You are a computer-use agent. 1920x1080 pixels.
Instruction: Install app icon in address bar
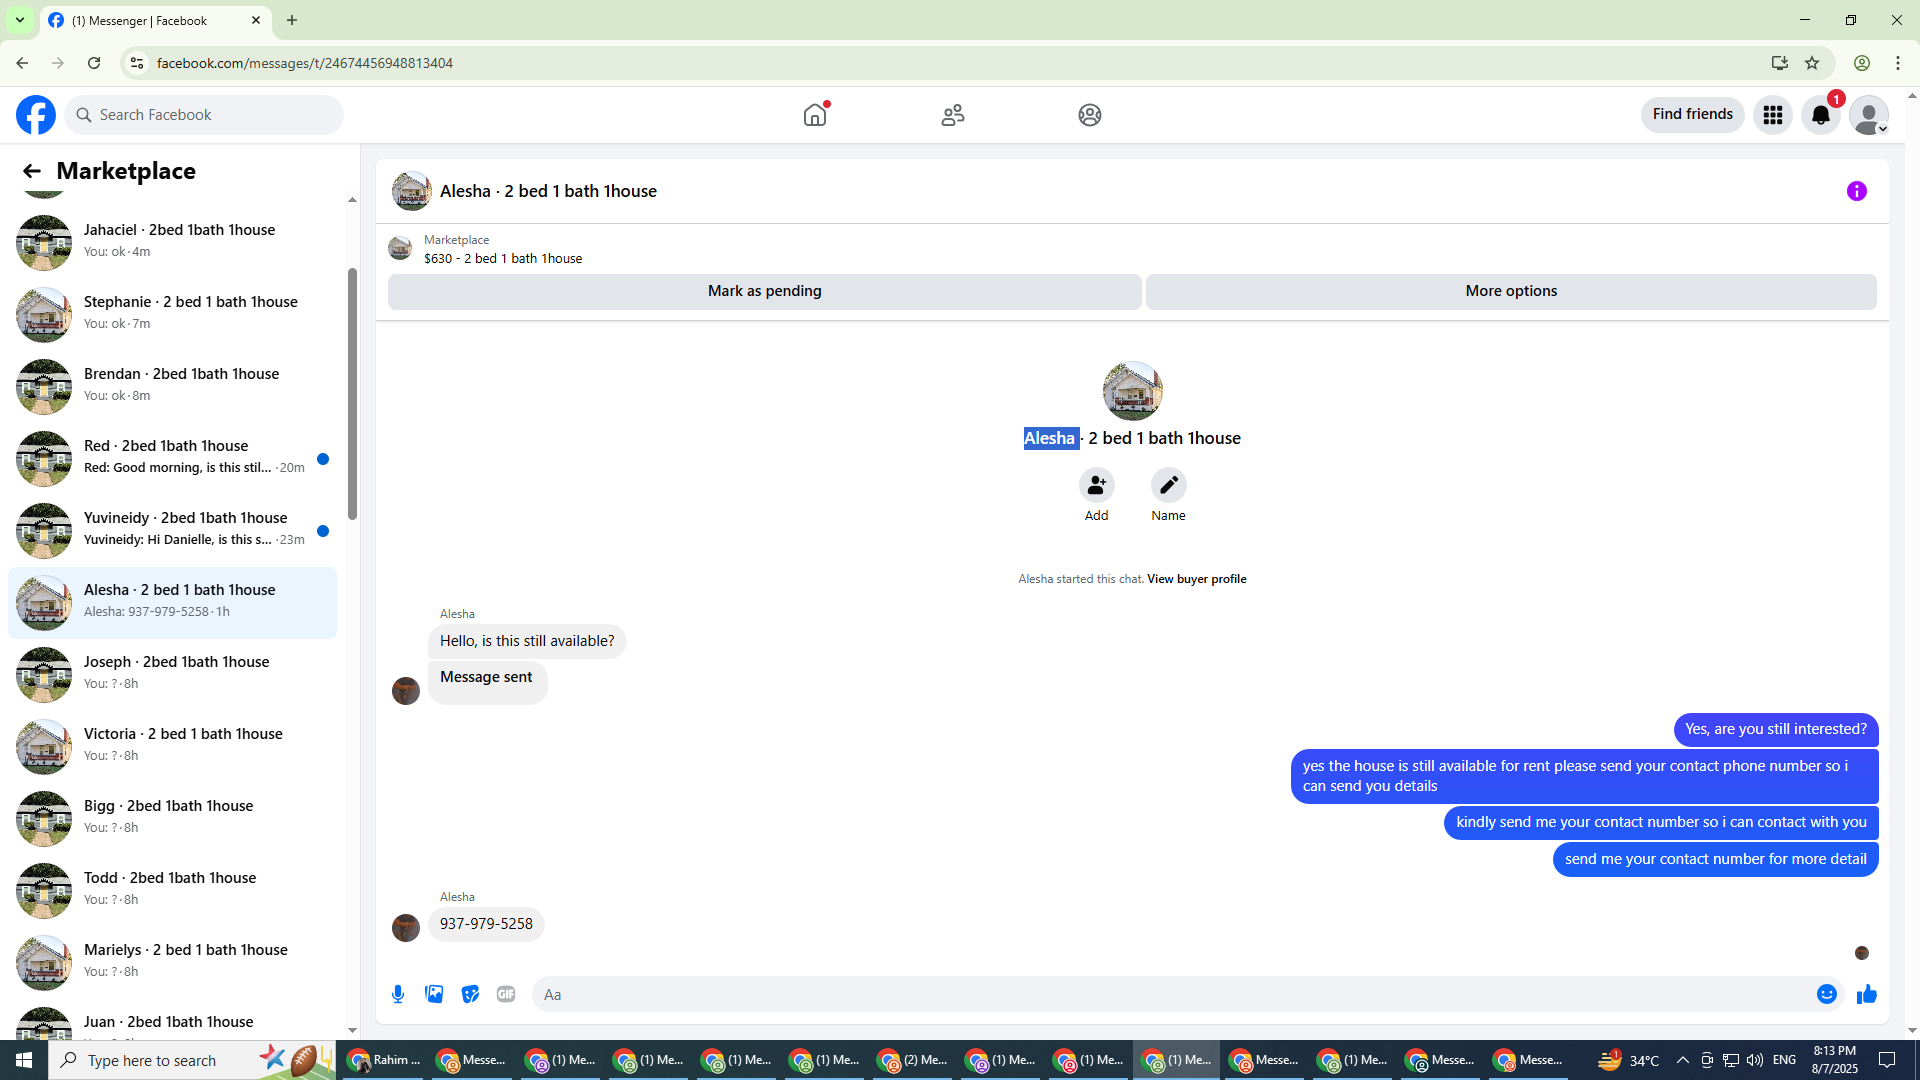pyautogui.click(x=1780, y=63)
